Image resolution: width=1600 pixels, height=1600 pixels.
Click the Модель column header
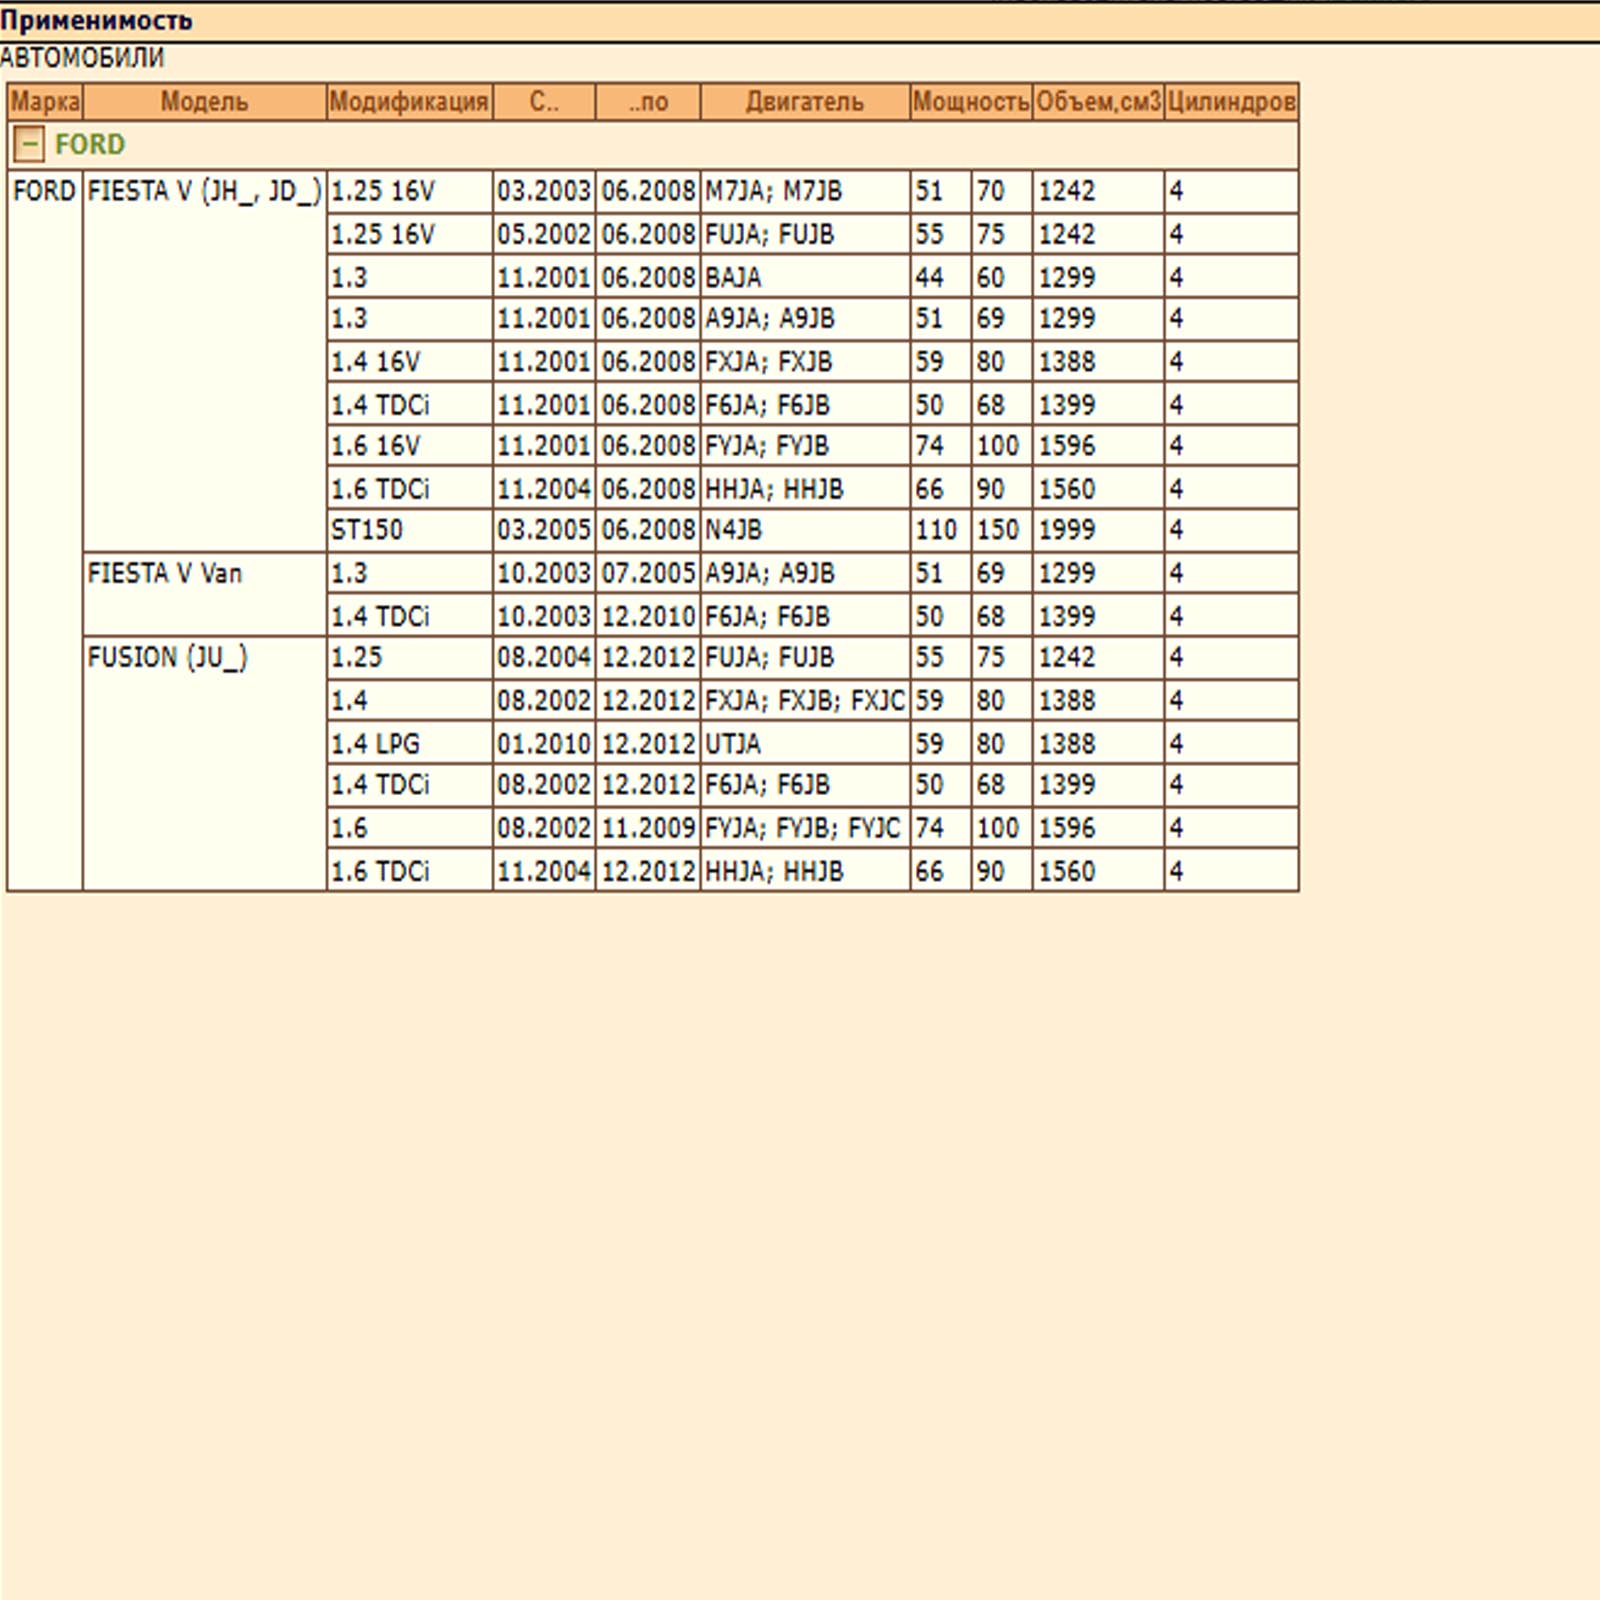(x=204, y=102)
